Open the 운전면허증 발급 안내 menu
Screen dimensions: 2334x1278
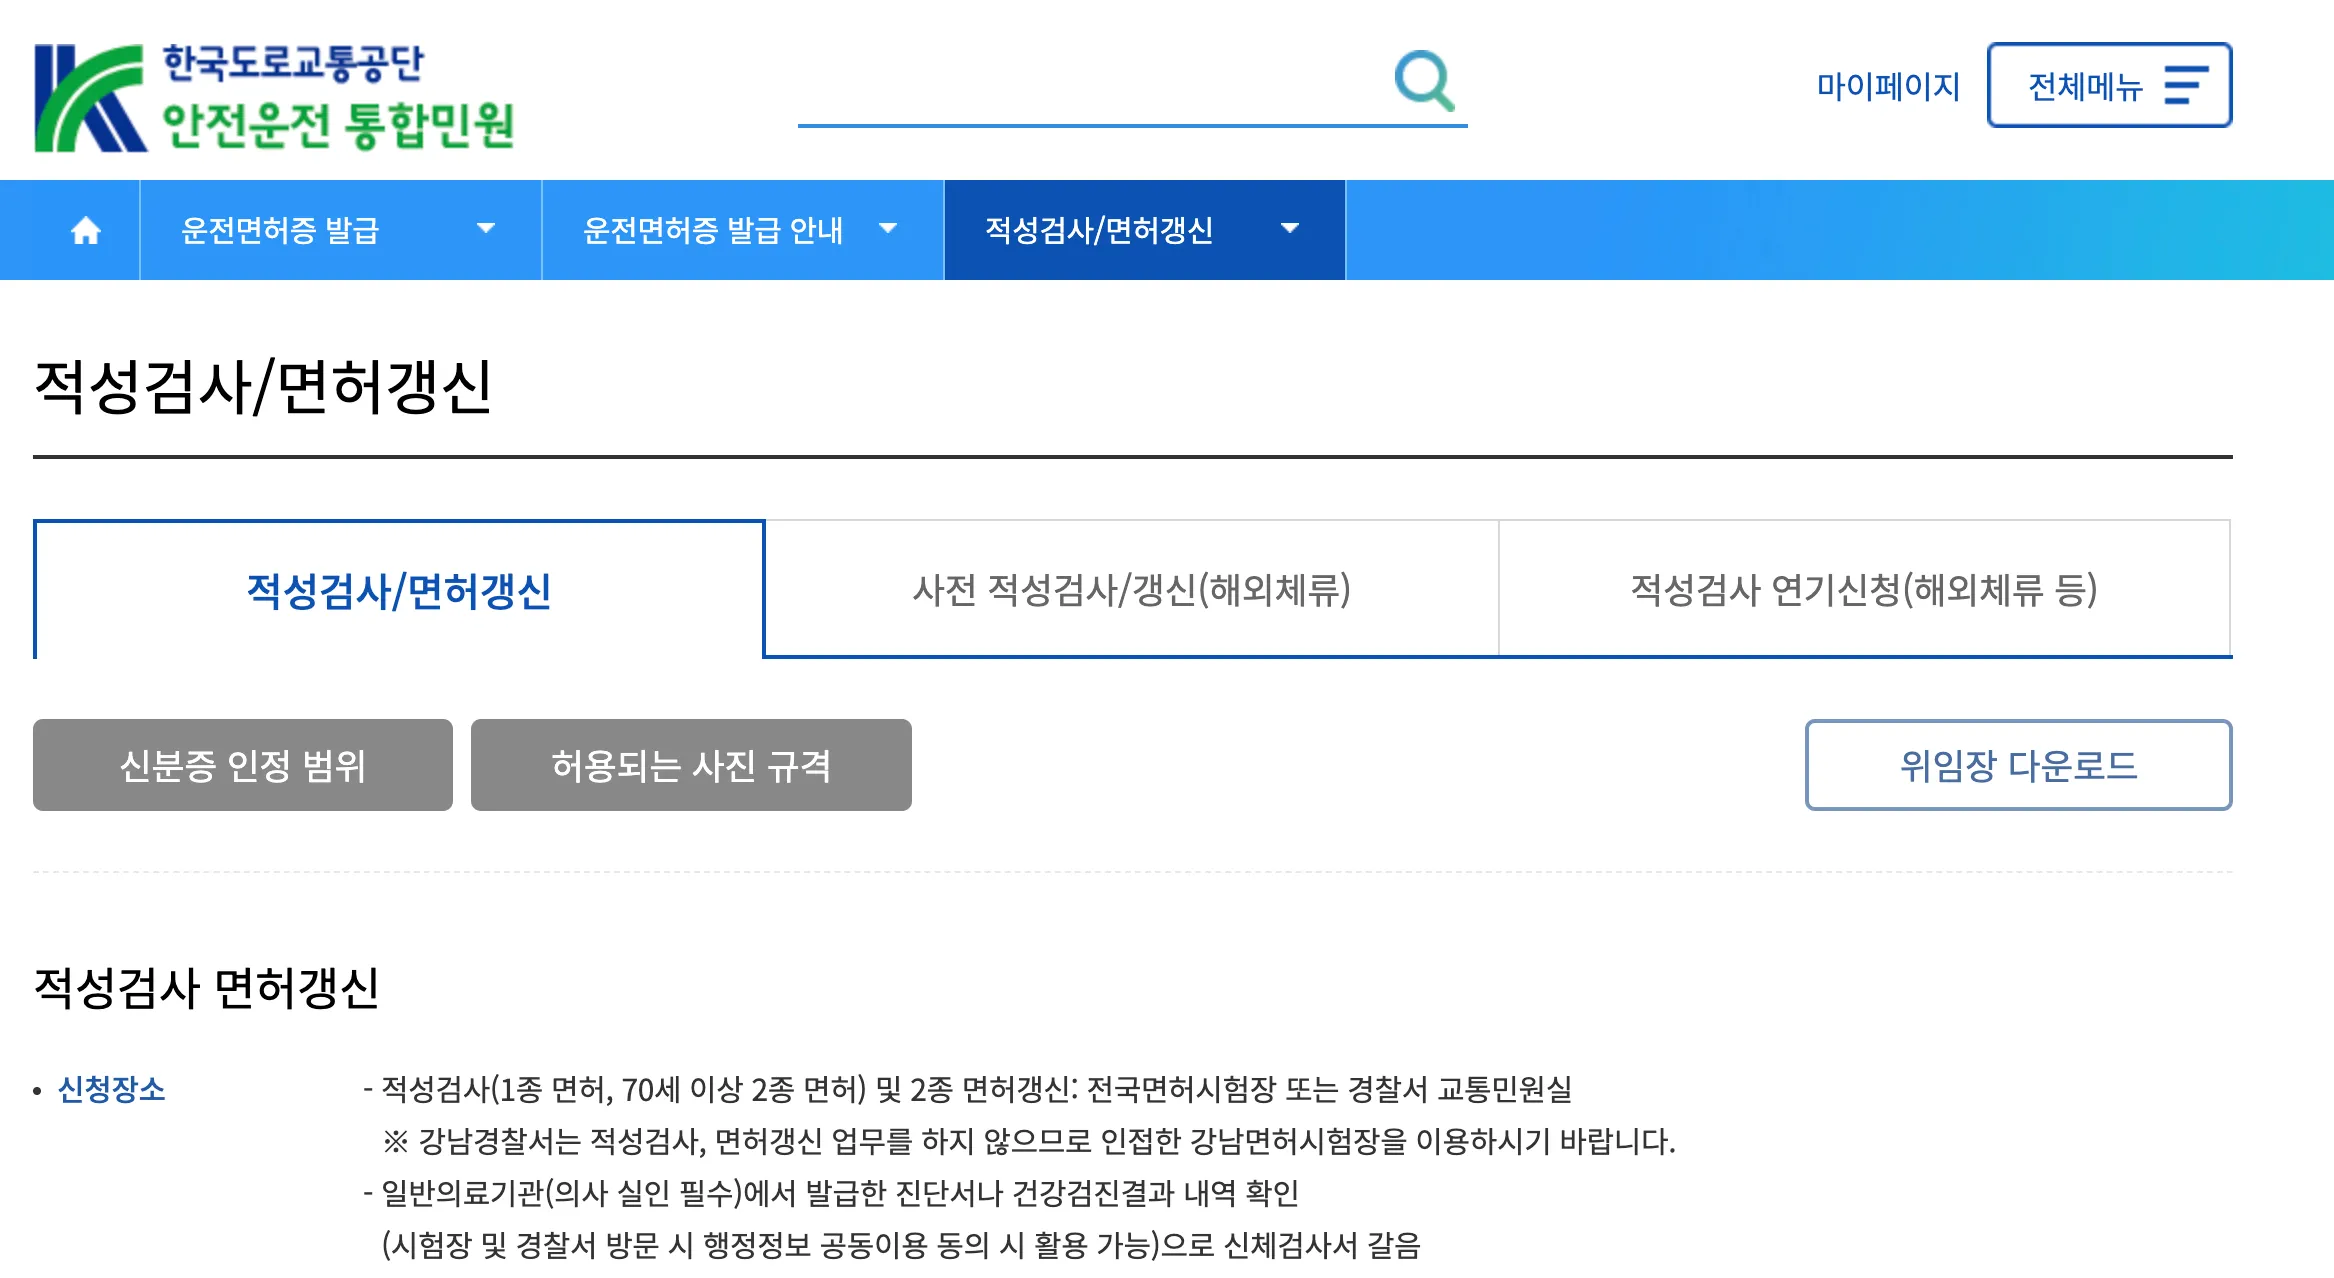click(712, 231)
